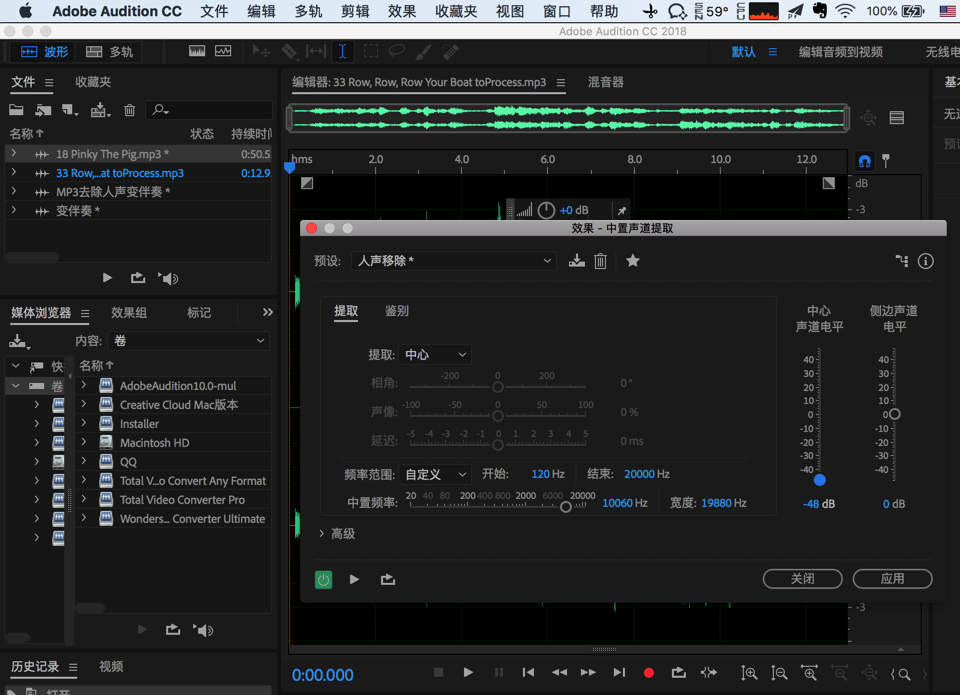Zoom in amplitude icon in transport bar

tap(749, 674)
